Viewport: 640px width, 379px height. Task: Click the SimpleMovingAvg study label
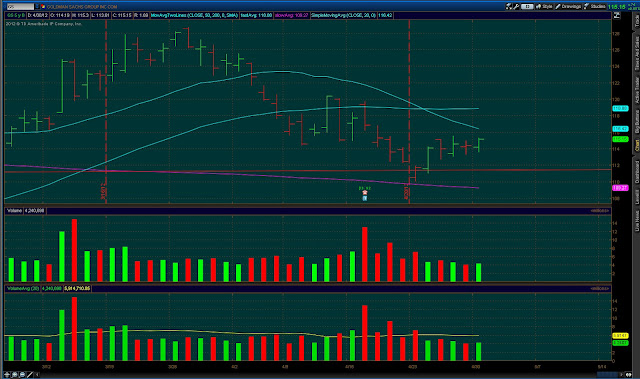(343, 16)
